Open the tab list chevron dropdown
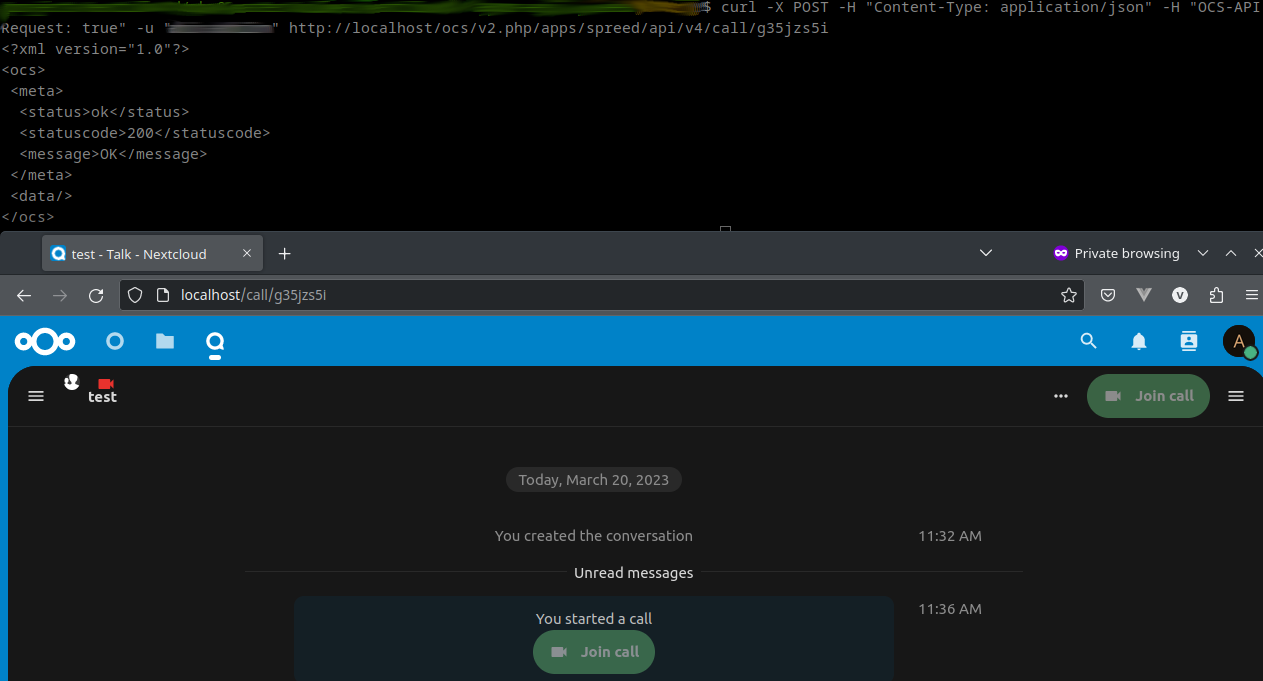The width and height of the screenshot is (1263, 681). coord(986,253)
